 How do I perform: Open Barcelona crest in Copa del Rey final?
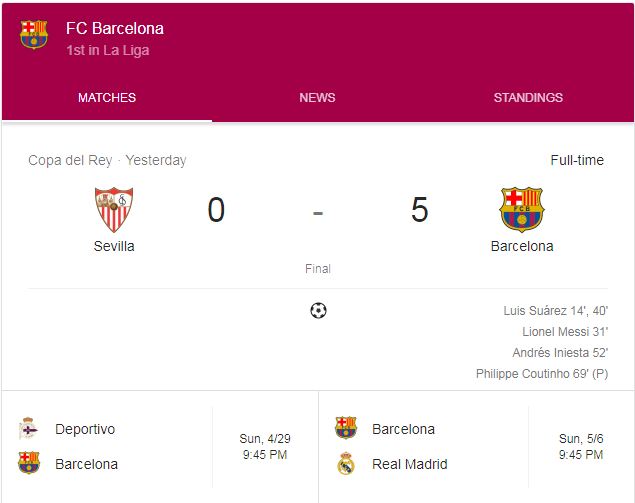(522, 209)
